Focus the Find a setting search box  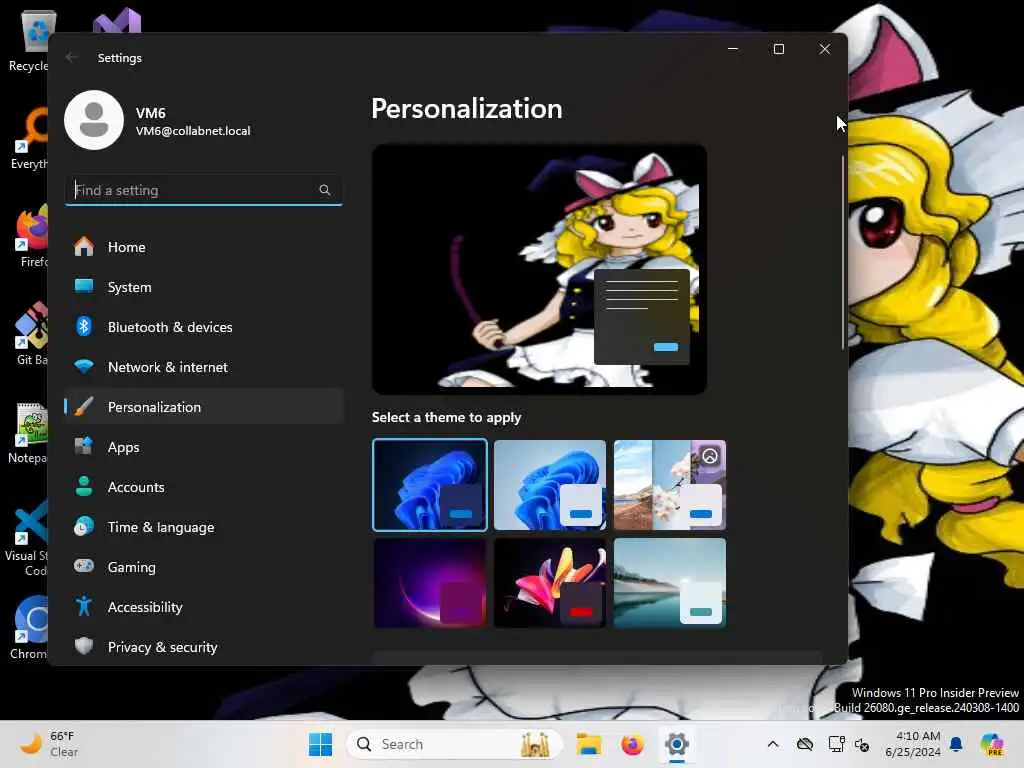coord(204,190)
